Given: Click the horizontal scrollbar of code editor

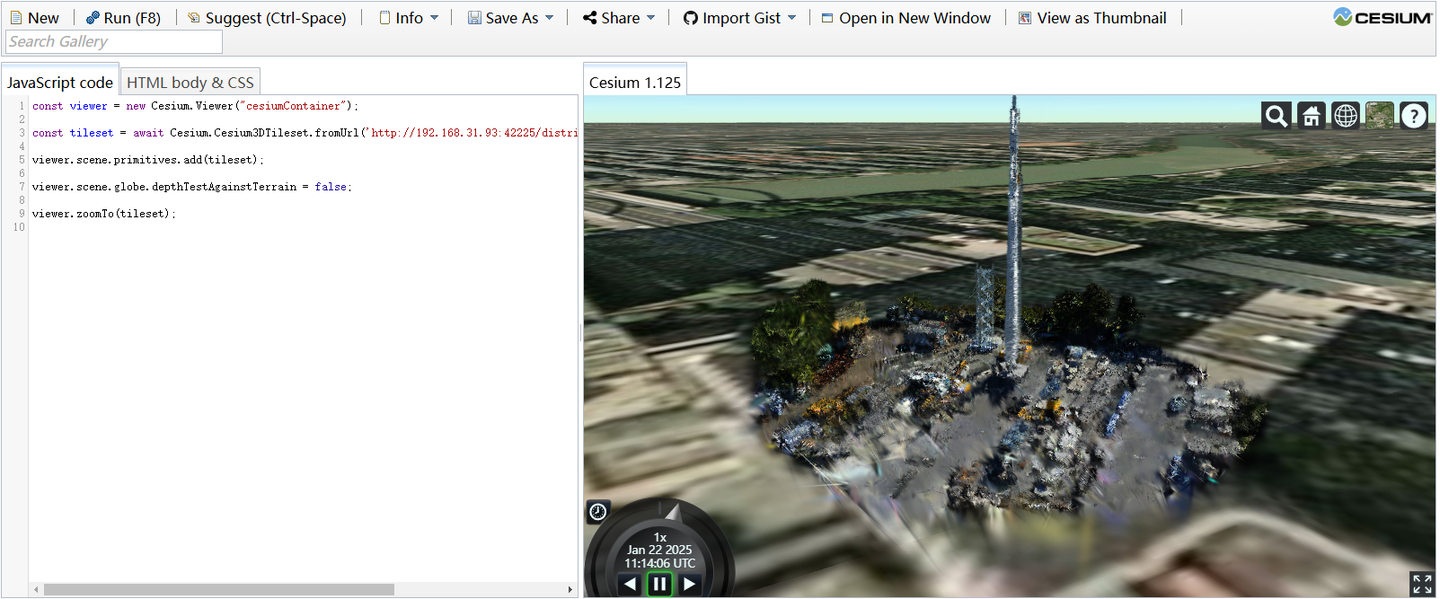Looking at the screenshot, I should [218, 590].
